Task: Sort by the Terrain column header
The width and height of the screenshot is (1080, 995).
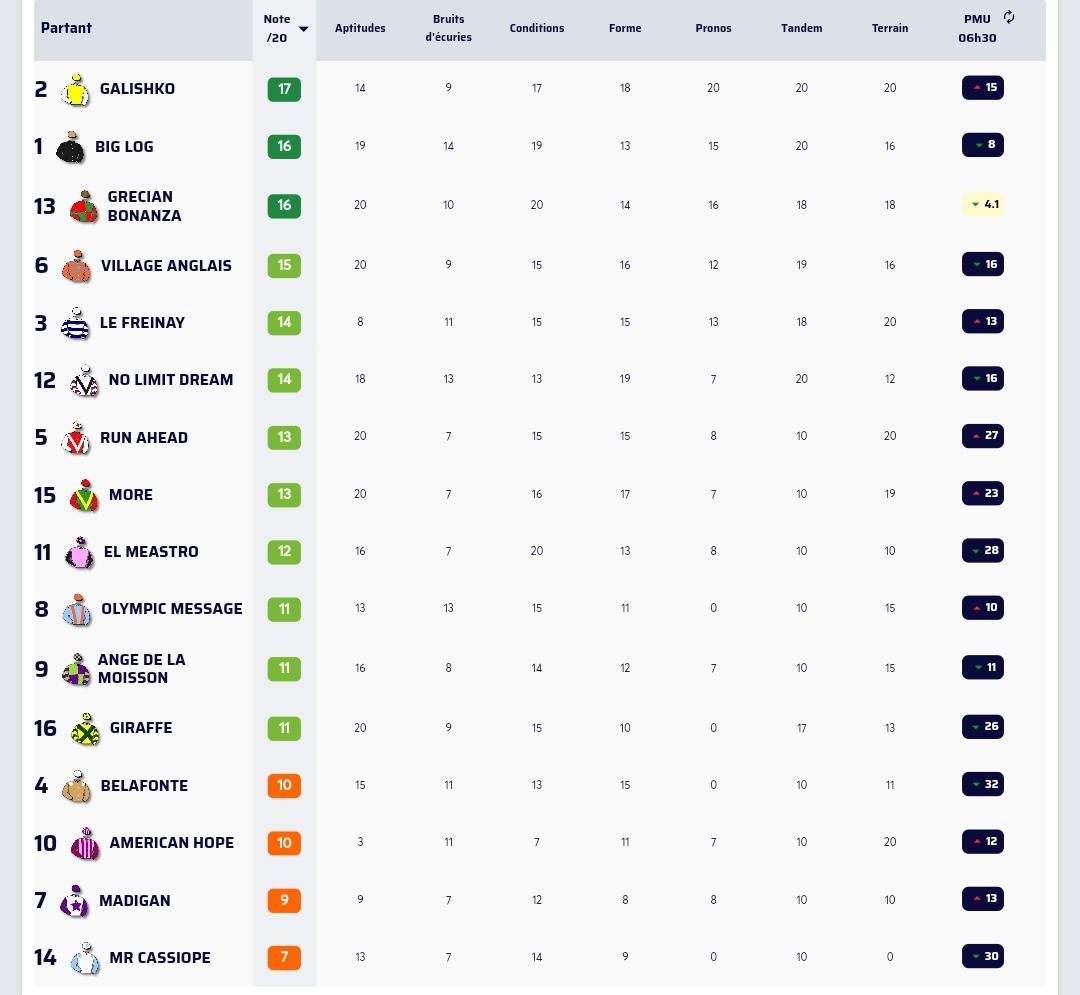Action: tap(890, 28)
